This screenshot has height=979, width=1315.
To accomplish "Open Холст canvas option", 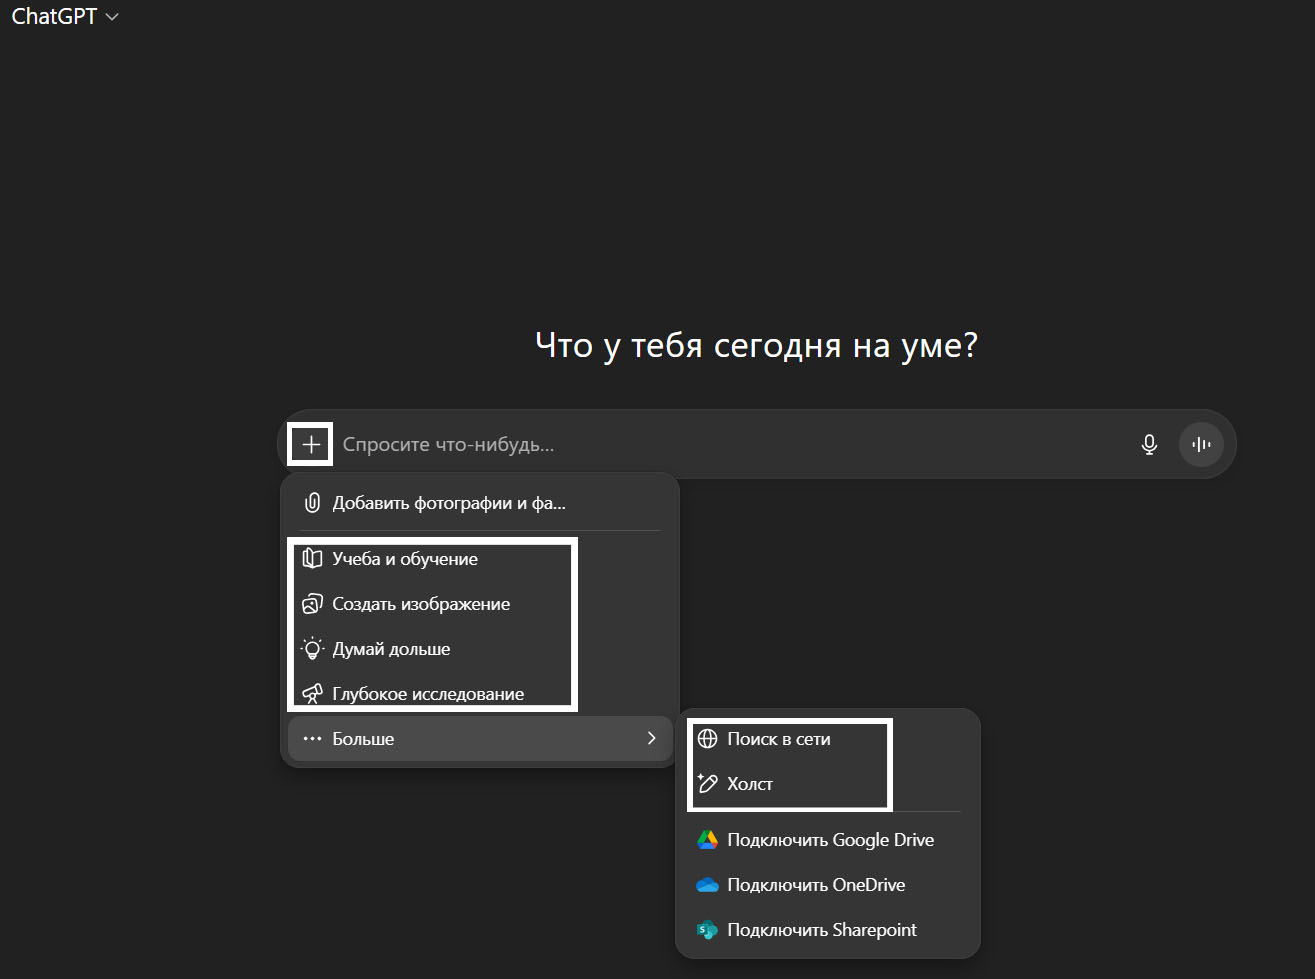I will click(750, 784).
